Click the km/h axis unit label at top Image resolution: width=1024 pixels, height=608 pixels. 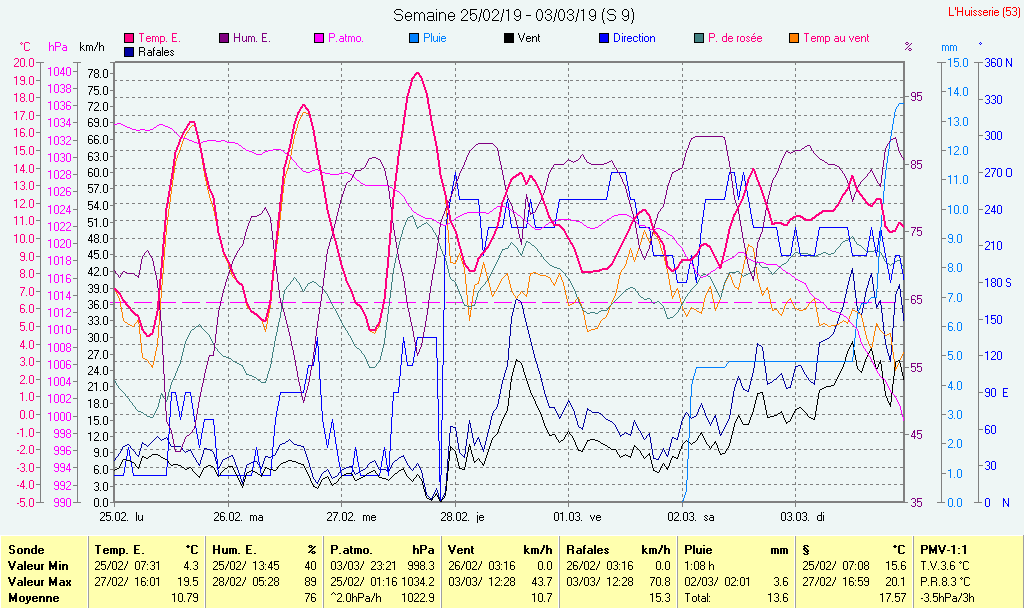coord(92,47)
